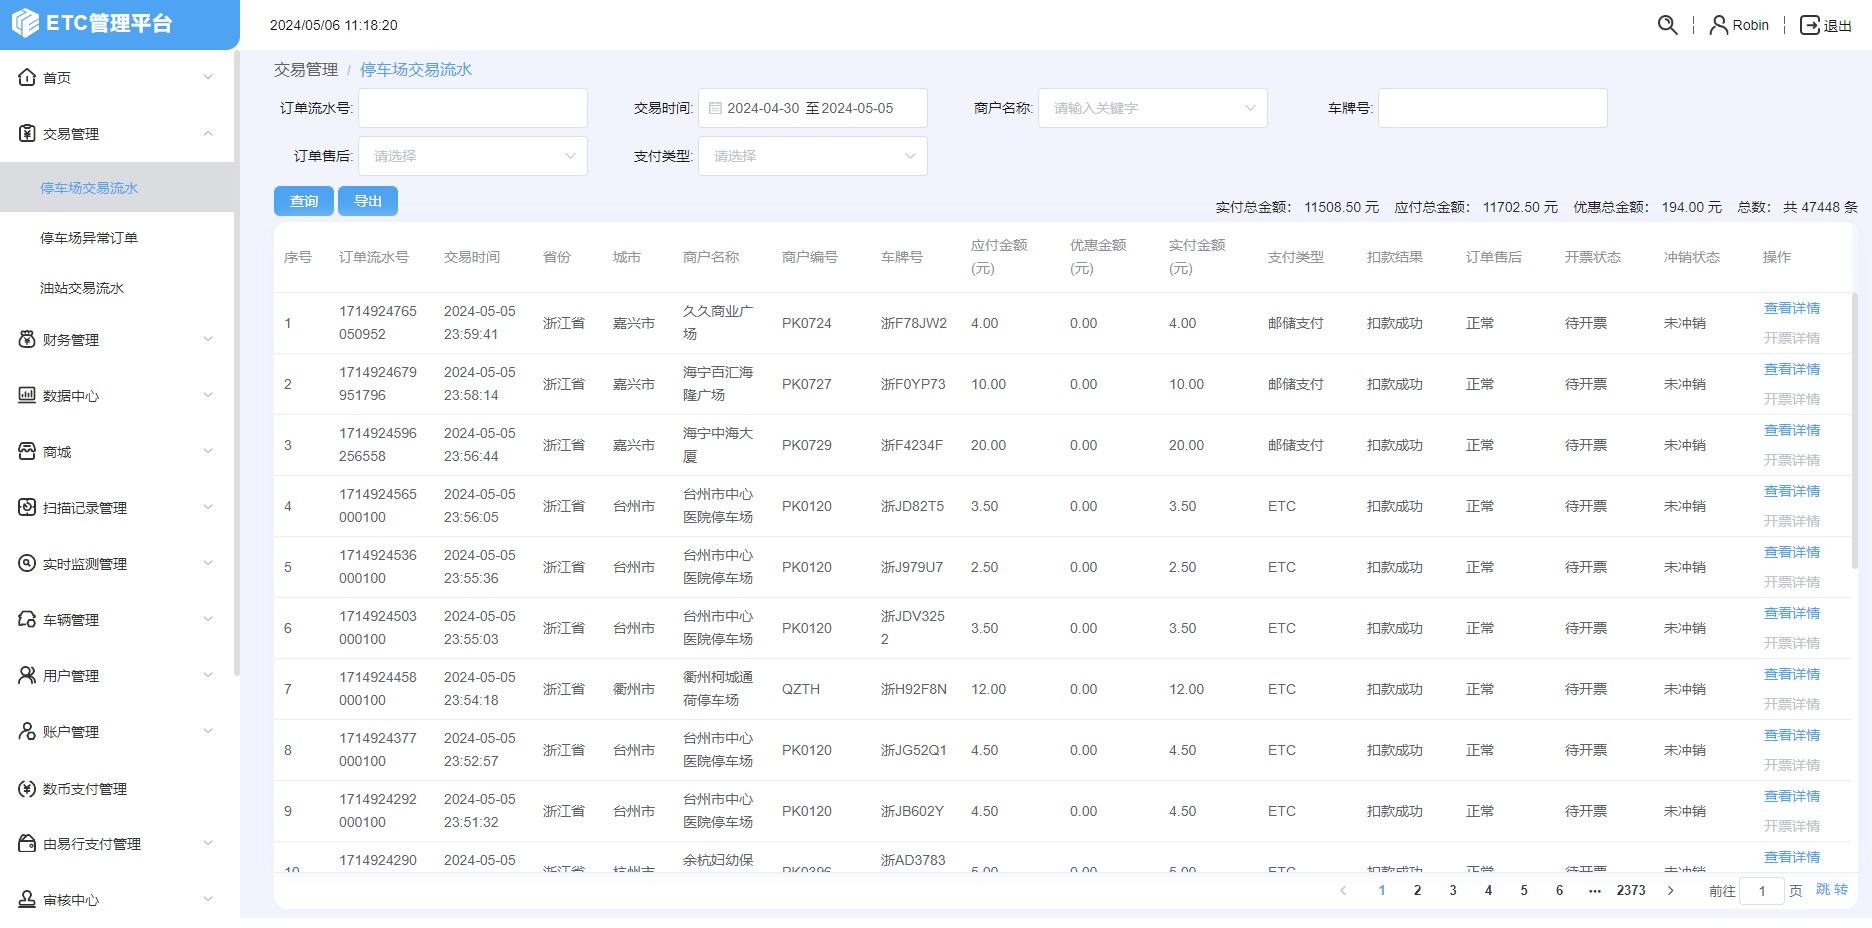The height and width of the screenshot is (928, 1872).
Task: Click the 数币支付管理 yen coin icon
Action: pyautogui.click(x=27, y=788)
